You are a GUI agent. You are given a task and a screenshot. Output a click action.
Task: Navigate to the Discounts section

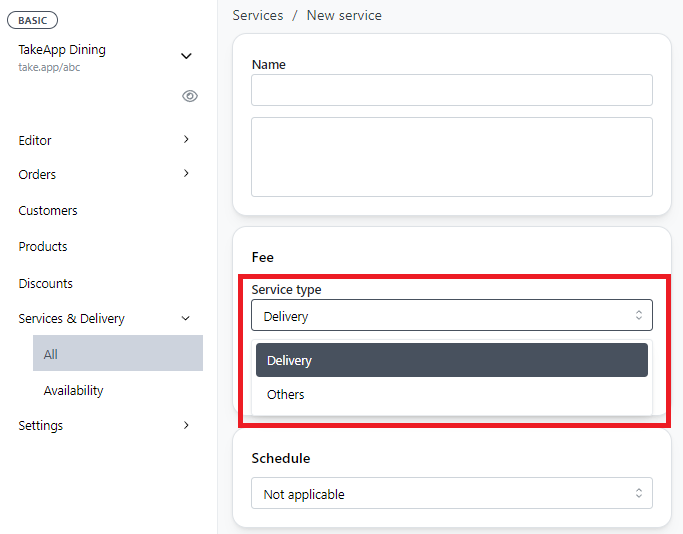tap(46, 284)
